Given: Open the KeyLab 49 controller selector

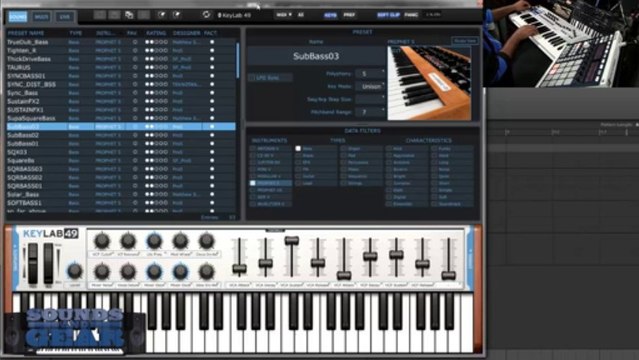Looking at the screenshot, I should click(x=234, y=15).
